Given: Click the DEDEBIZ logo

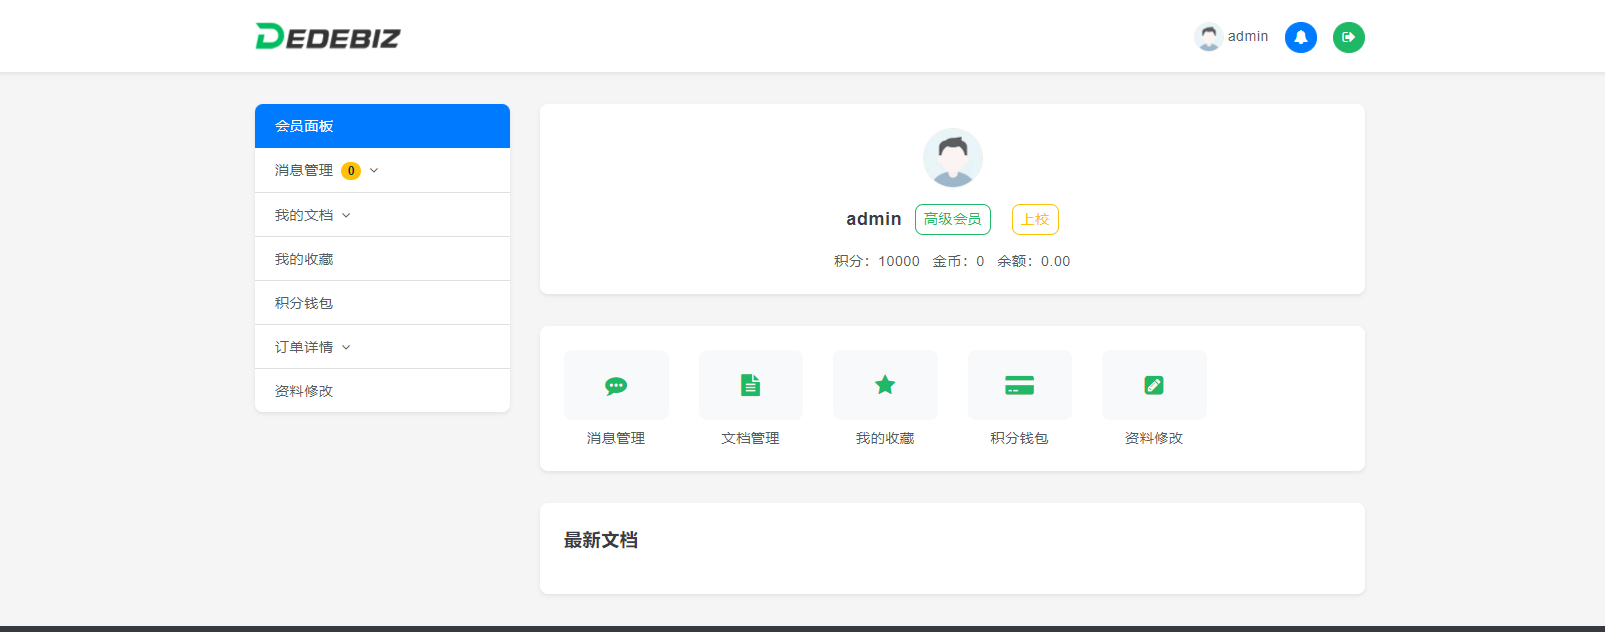Looking at the screenshot, I should tap(327, 37).
